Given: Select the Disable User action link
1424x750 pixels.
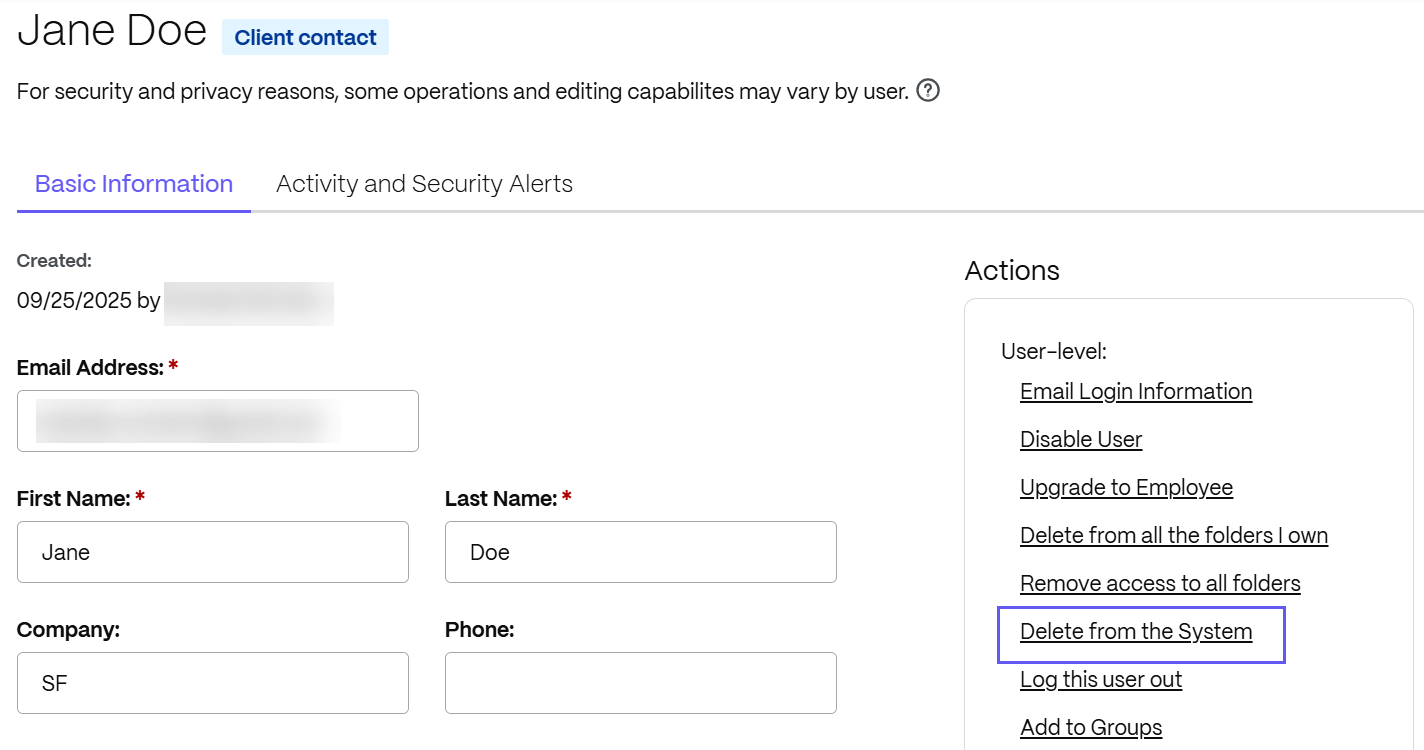Looking at the screenshot, I should tap(1080, 440).
